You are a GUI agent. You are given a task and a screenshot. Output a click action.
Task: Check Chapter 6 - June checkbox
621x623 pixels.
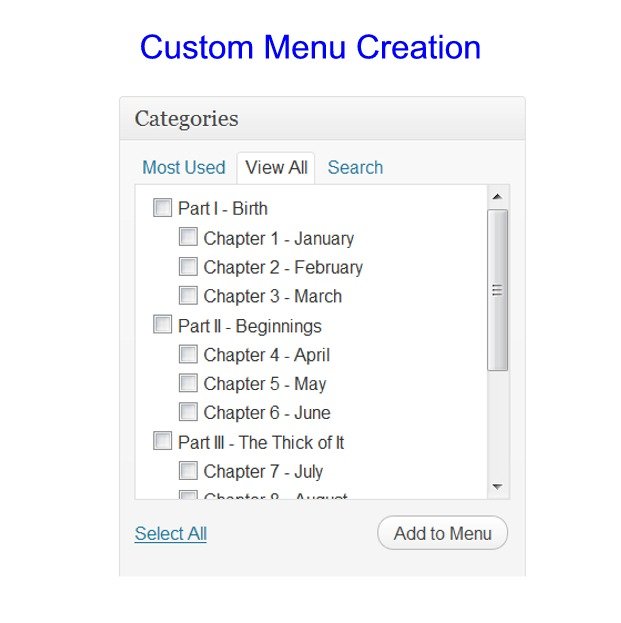click(x=188, y=412)
